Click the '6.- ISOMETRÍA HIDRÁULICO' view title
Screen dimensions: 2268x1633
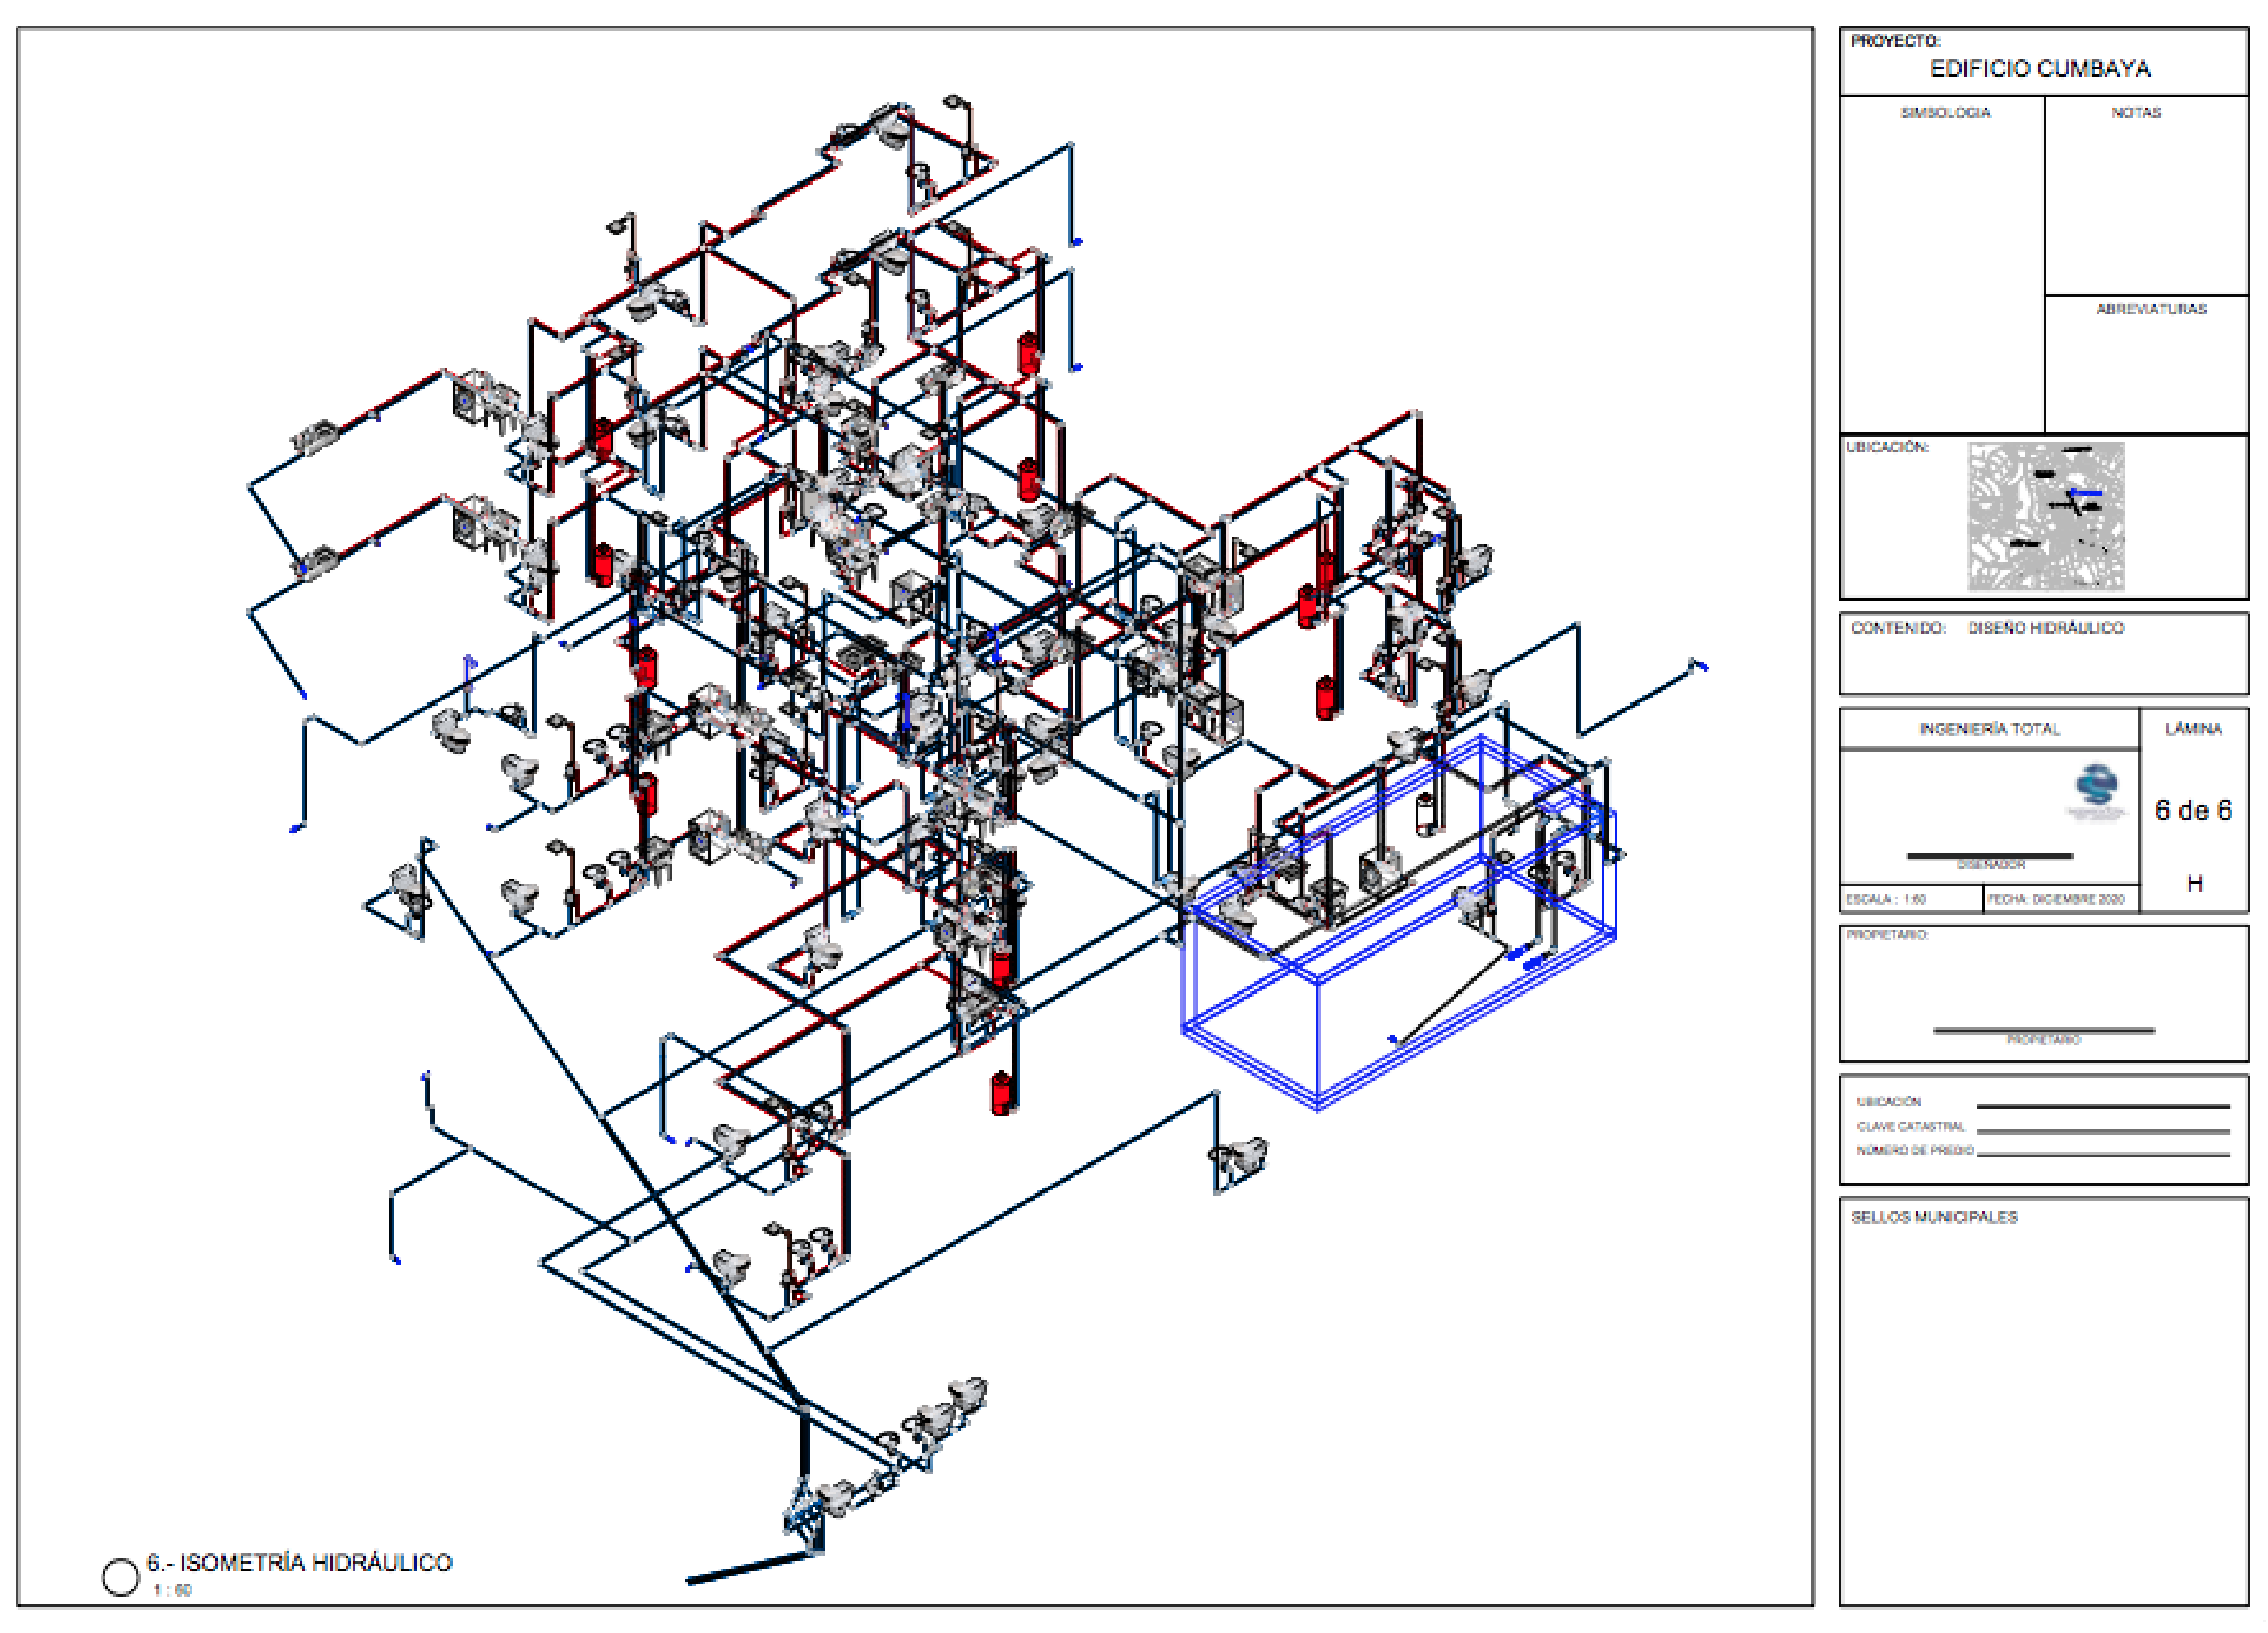pyautogui.click(x=299, y=1562)
